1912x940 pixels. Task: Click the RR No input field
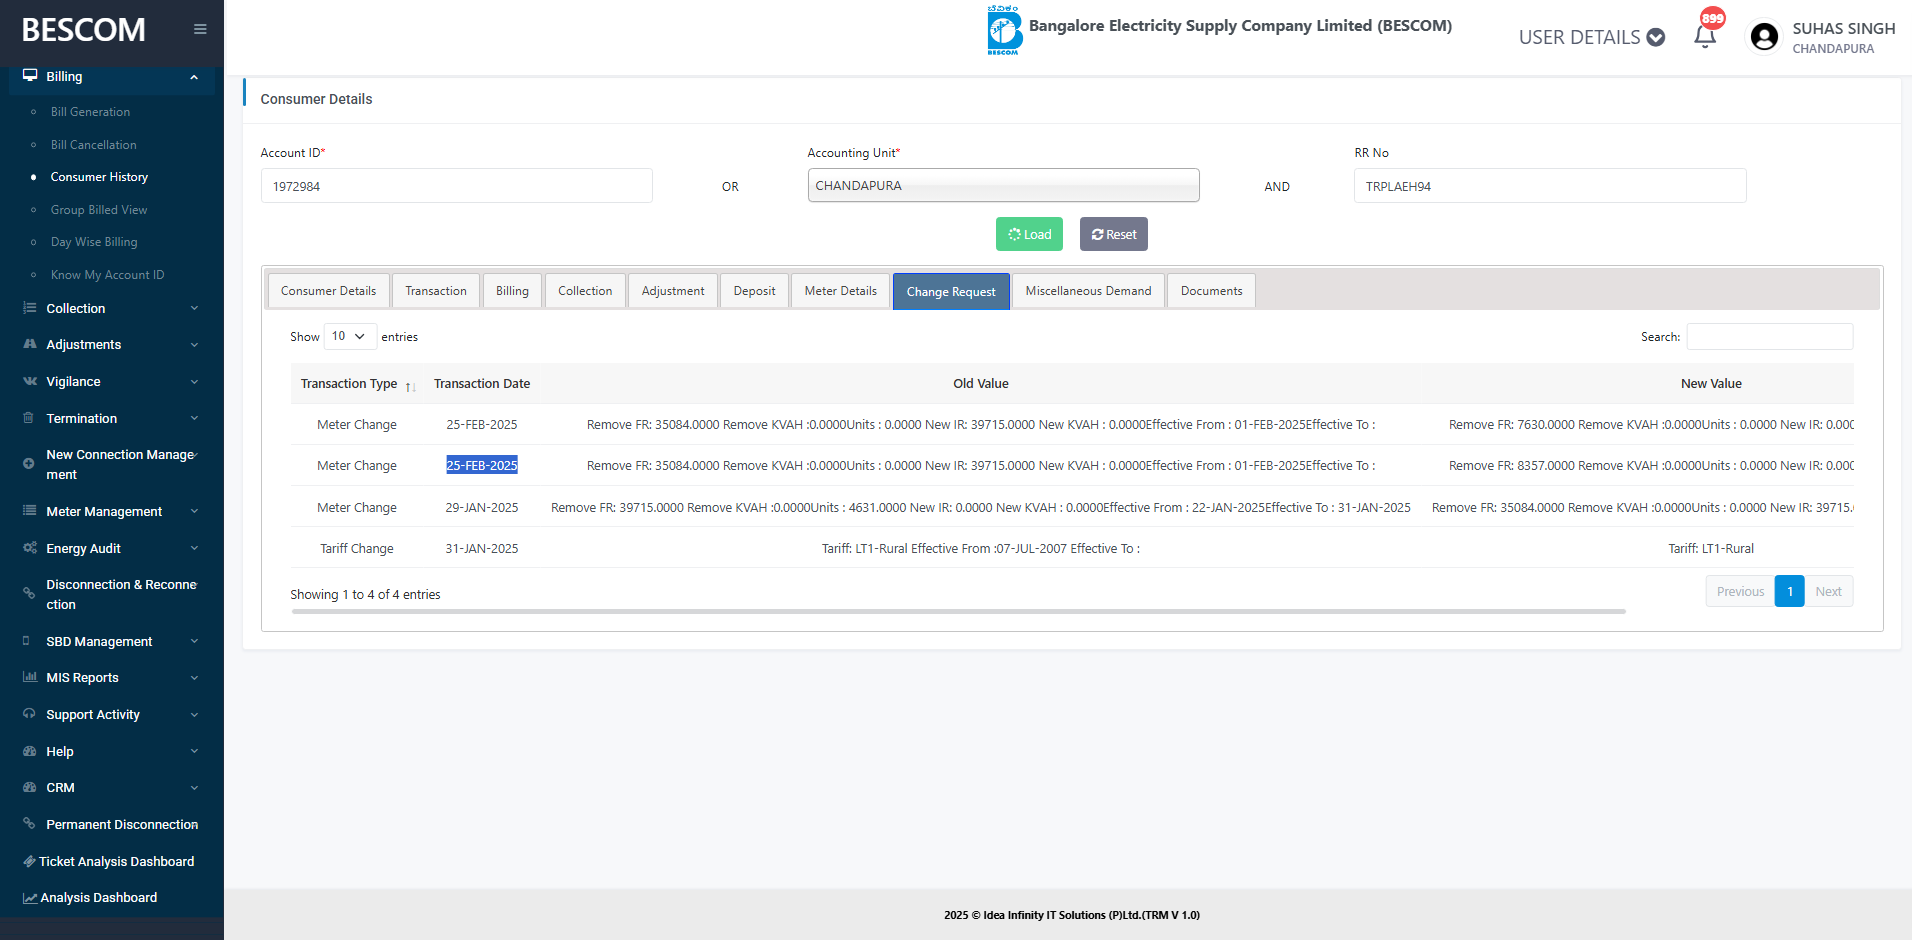[x=1550, y=186]
